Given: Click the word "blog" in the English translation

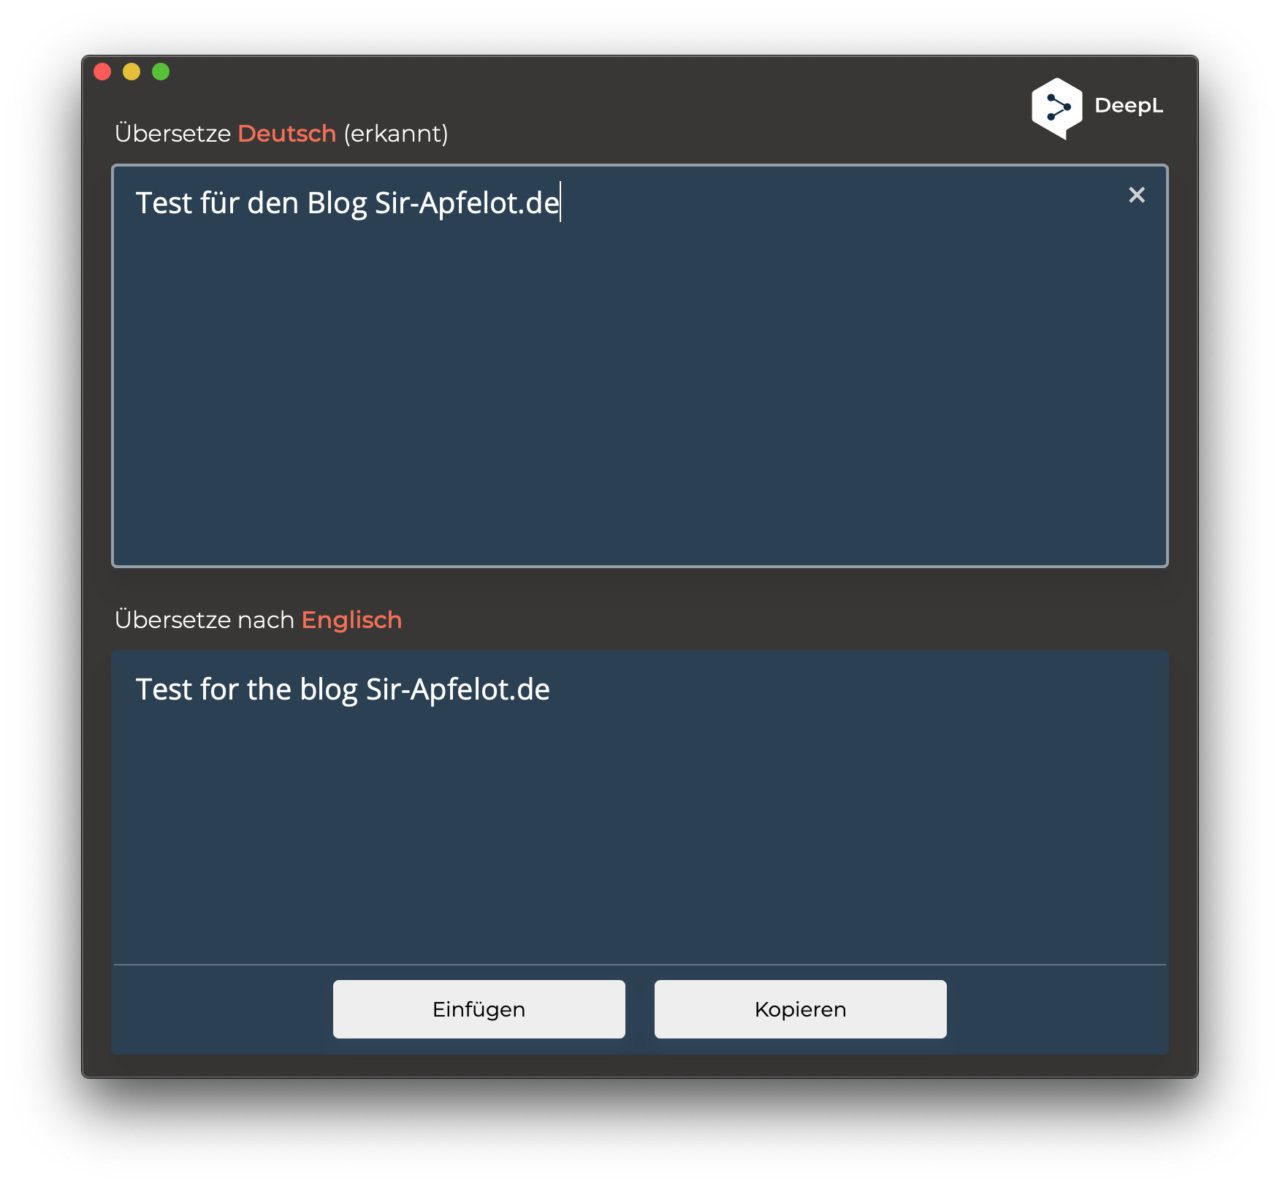Looking at the screenshot, I should [x=329, y=690].
